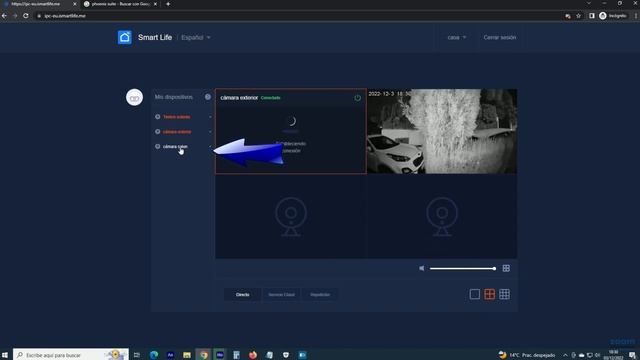Open Task View from taskbar

(137, 355)
